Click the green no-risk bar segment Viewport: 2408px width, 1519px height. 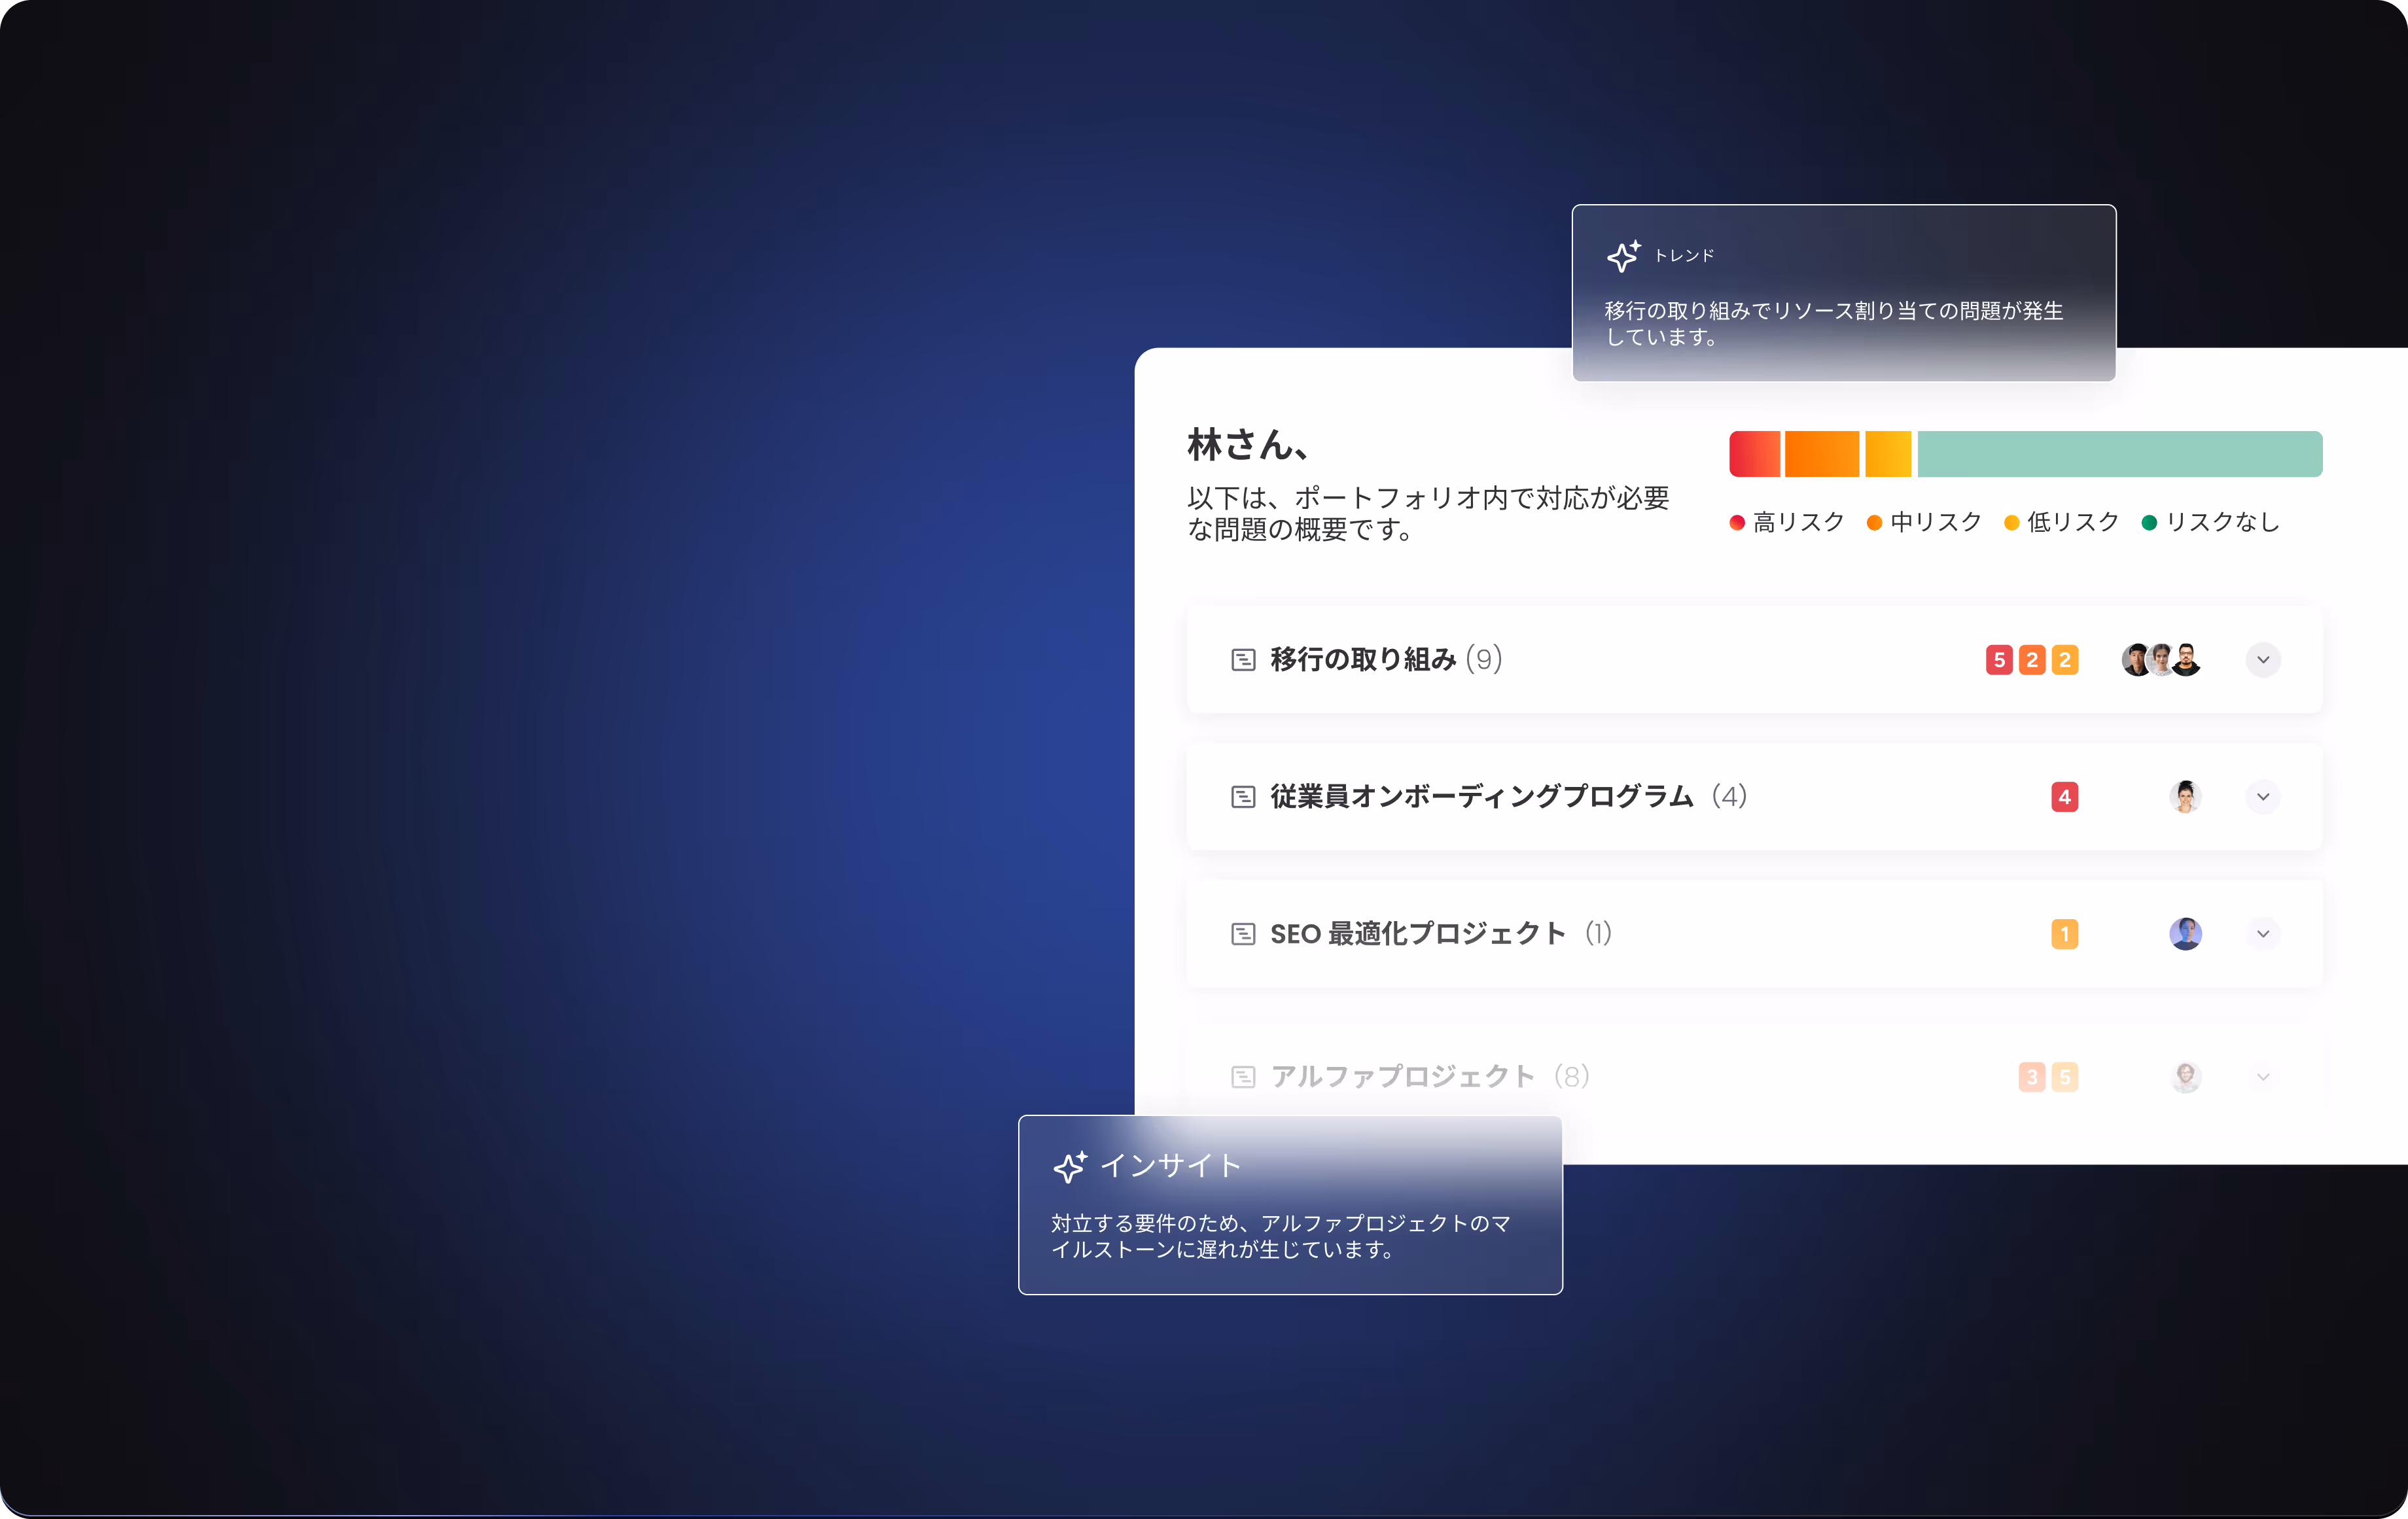pyautogui.click(x=2119, y=454)
